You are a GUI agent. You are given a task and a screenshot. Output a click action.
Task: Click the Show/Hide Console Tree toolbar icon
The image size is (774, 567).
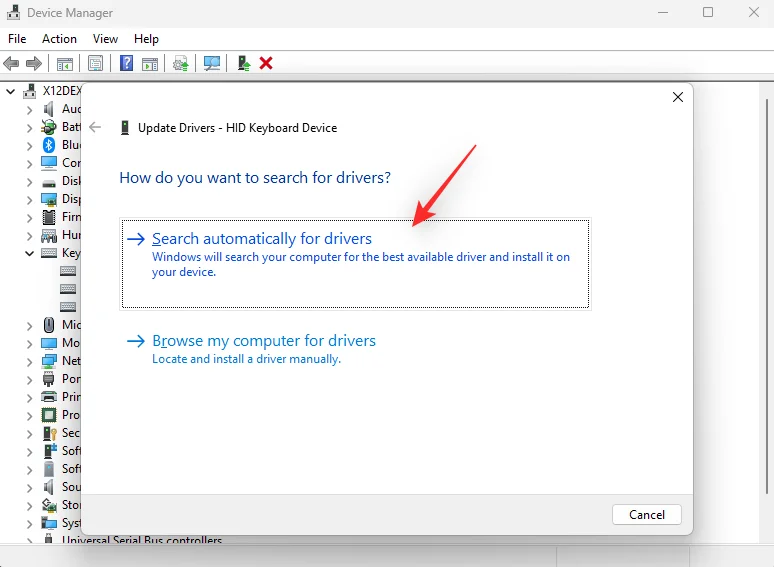pyautogui.click(x=65, y=63)
